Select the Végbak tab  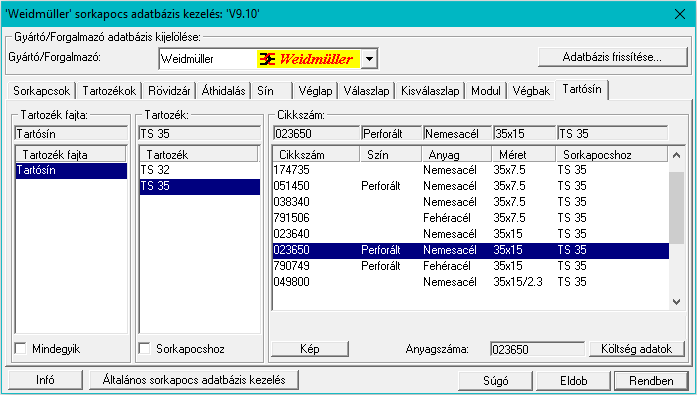(x=531, y=91)
